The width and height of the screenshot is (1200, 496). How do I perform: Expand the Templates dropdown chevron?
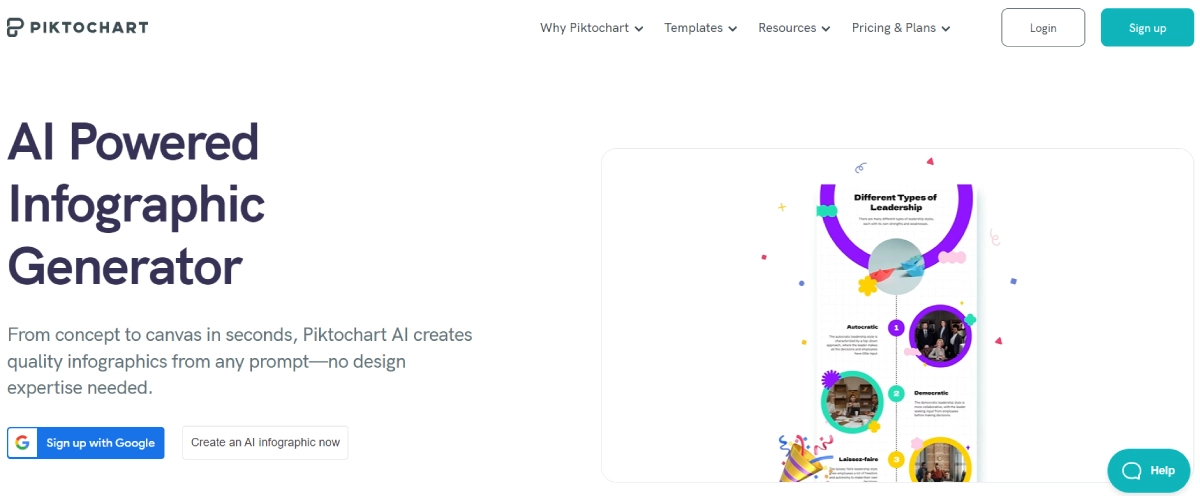tap(733, 29)
